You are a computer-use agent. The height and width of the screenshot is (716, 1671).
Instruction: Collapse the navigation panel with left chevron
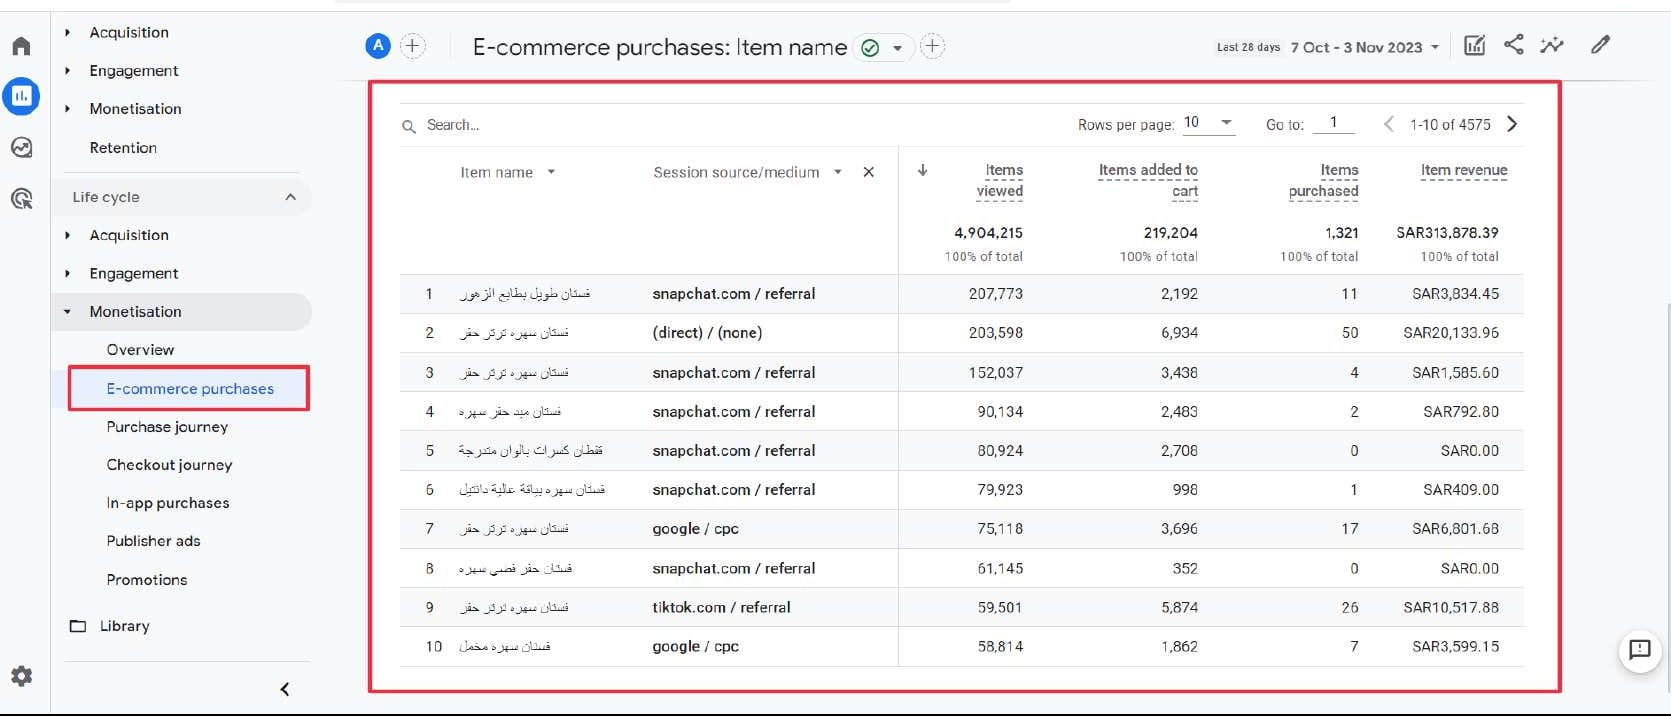[285, 689]
